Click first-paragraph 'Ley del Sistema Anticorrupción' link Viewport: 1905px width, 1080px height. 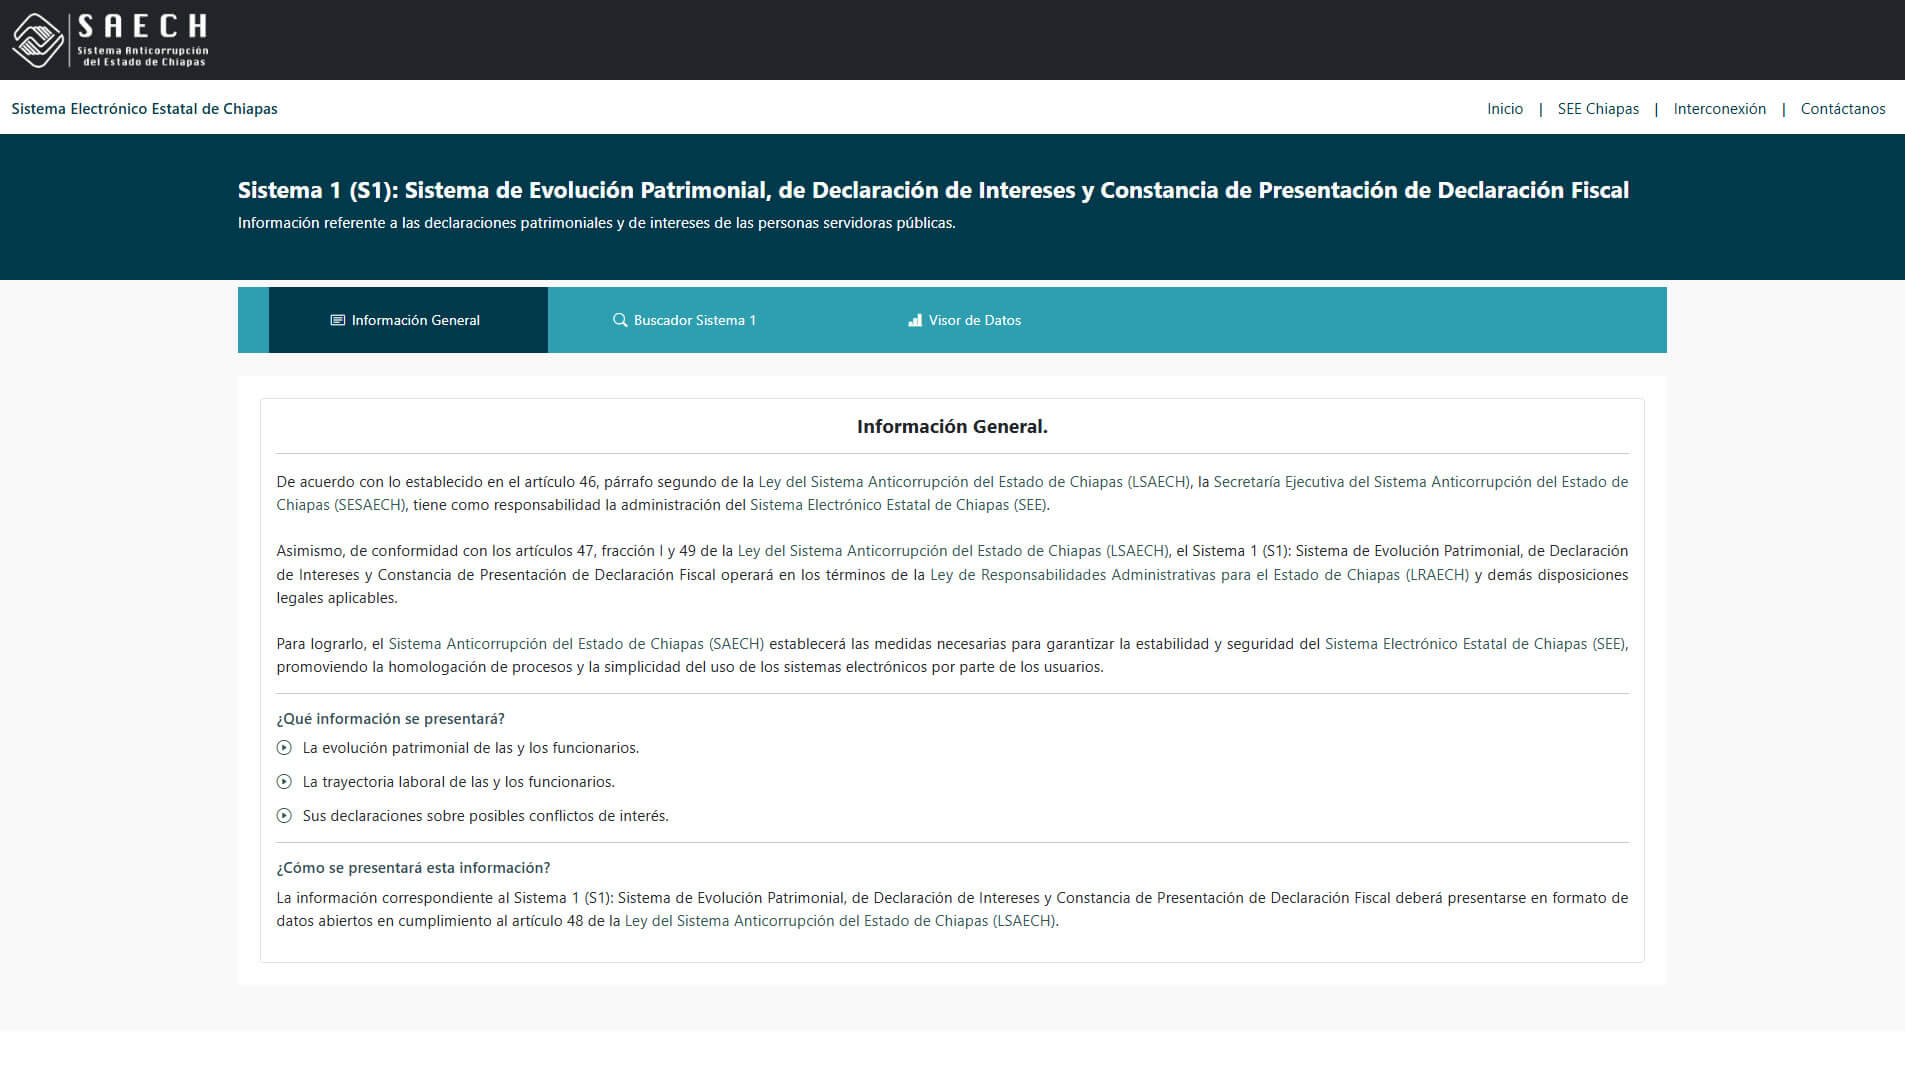974,482
